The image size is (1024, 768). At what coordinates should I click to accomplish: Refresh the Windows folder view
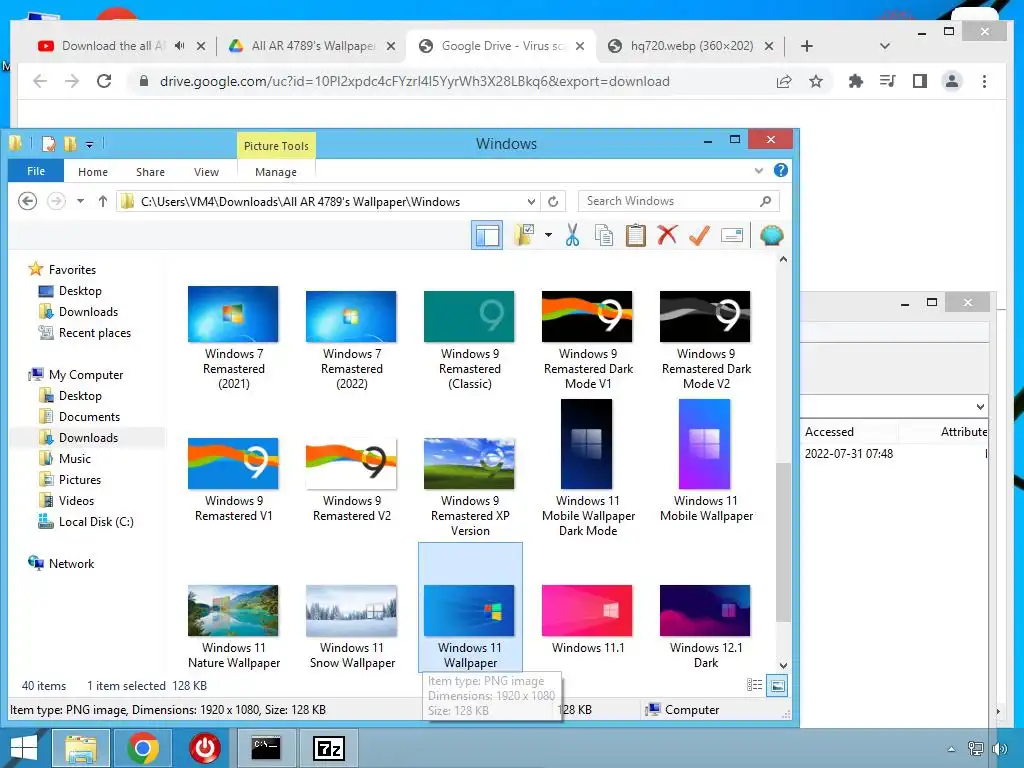coord(553,201)
